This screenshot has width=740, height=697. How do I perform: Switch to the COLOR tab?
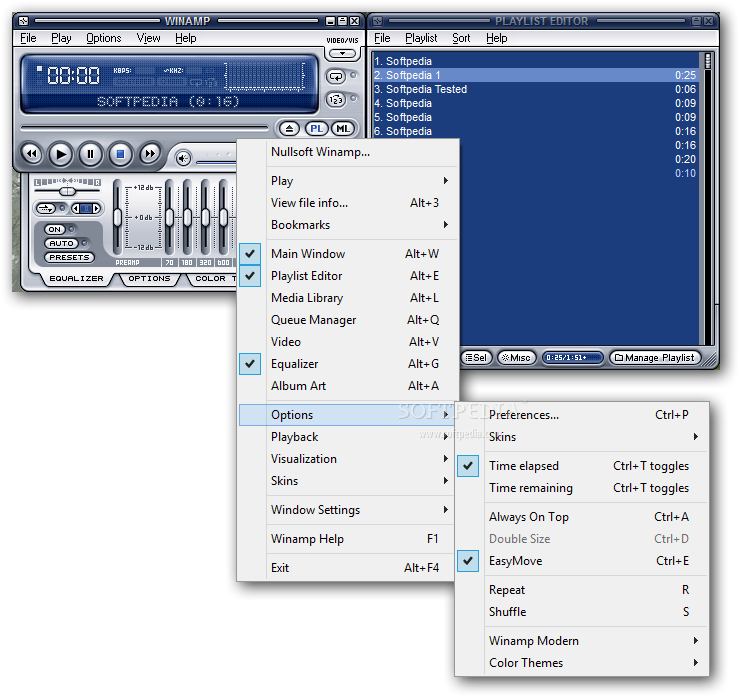[x=210, y=278]
